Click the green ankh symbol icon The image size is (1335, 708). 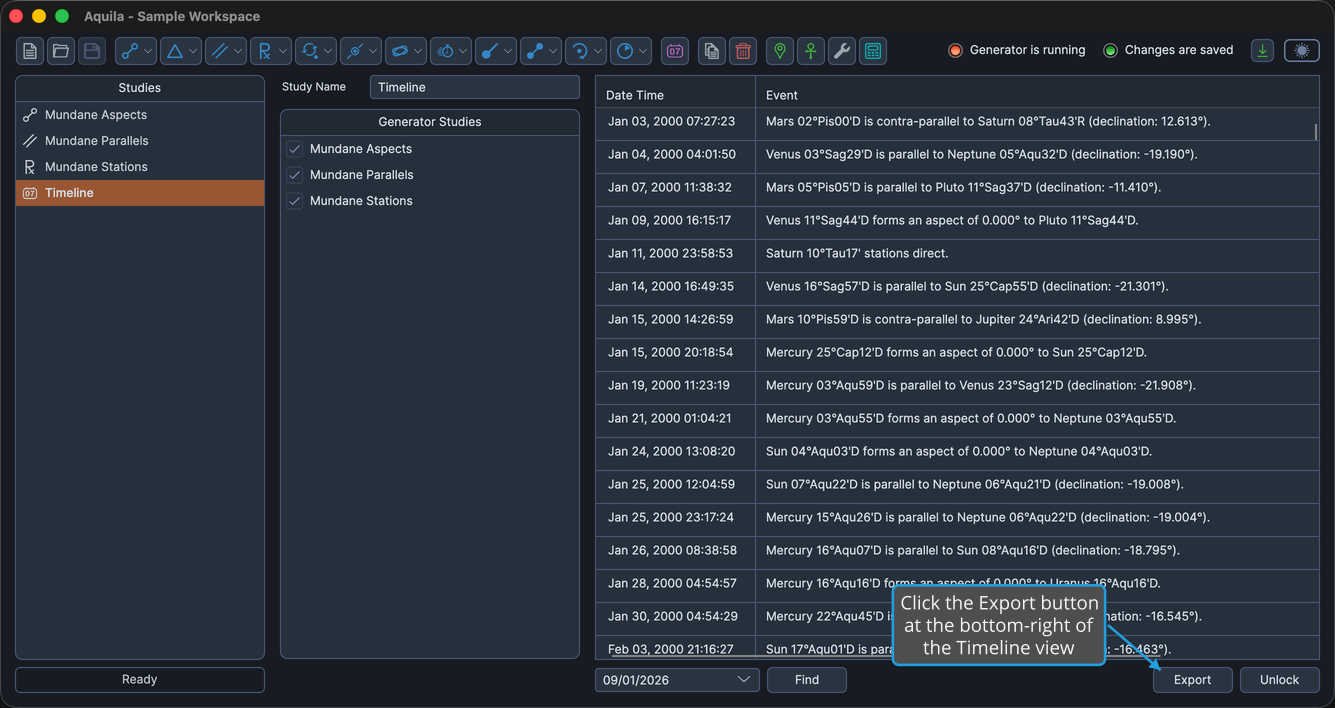(811, 51)
